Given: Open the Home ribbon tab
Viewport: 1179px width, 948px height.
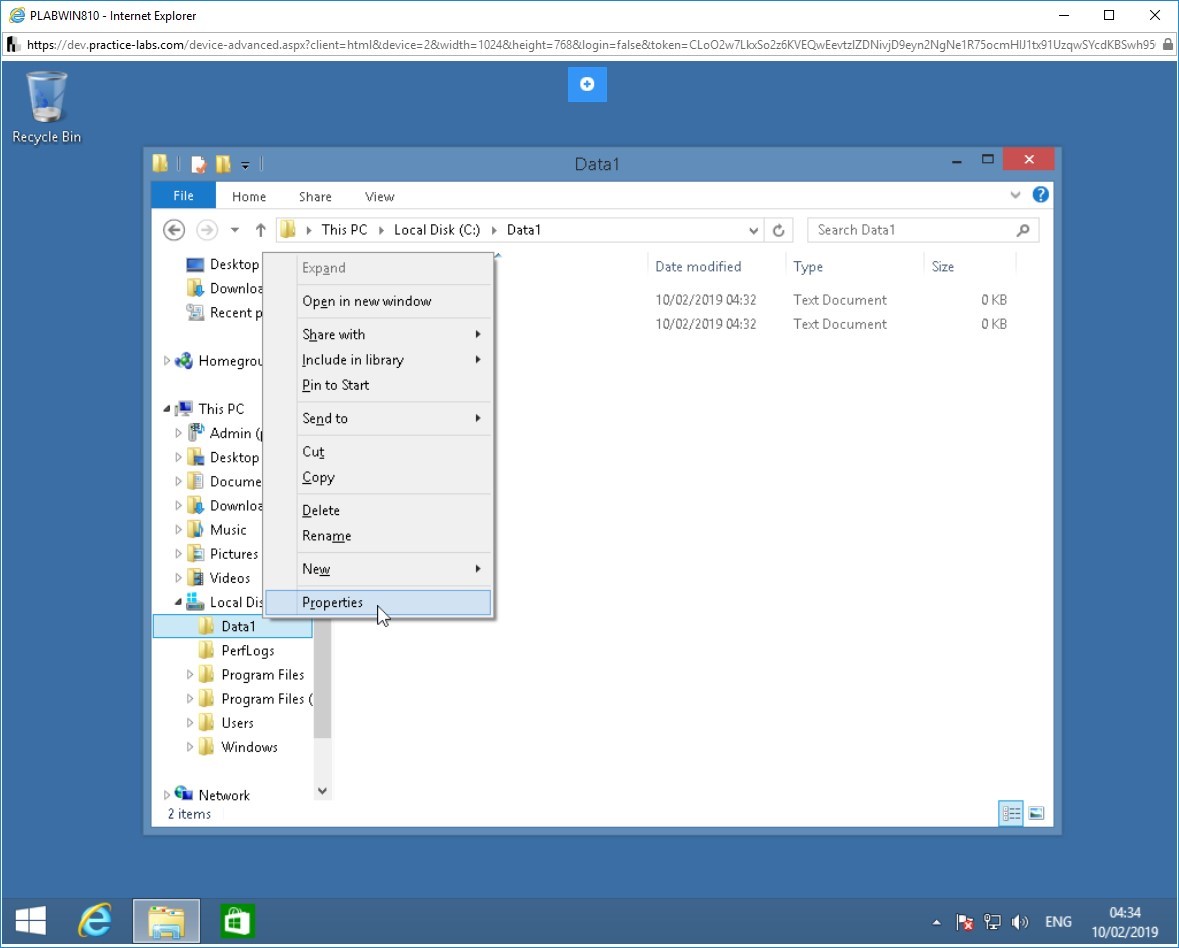Looking at the screenshot, I should pyautogui.click(x=249, y=197).
